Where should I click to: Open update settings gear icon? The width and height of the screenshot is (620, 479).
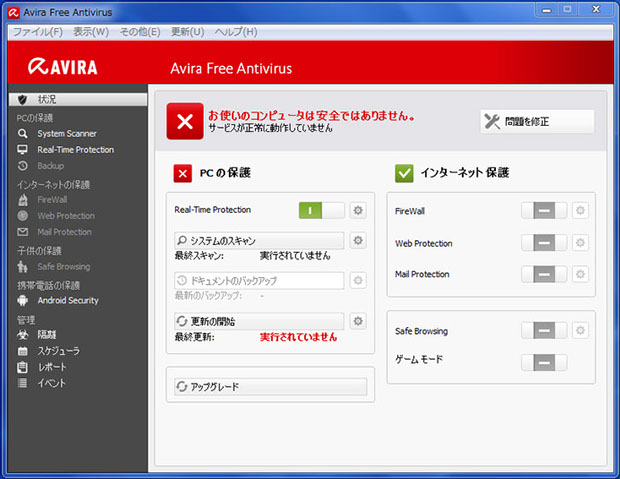coord(358,321)
